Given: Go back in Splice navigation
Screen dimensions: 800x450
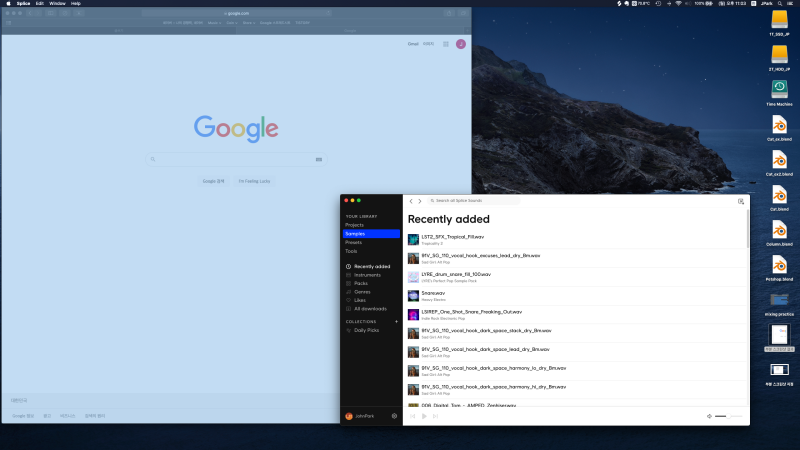Looking at the screenshot, I should 411,201.
